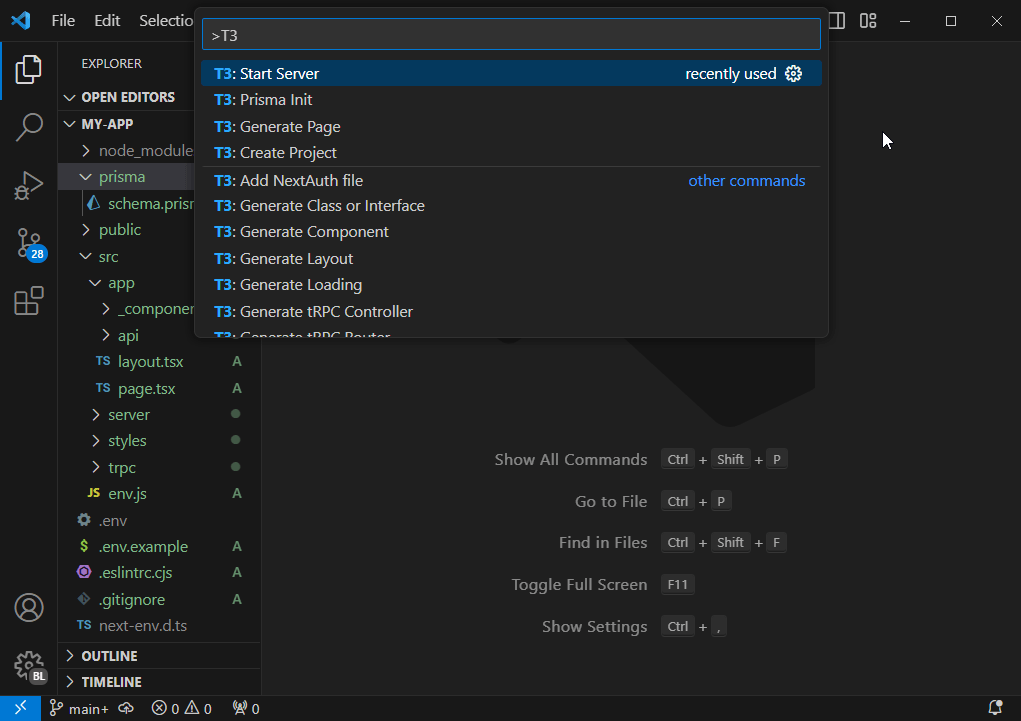Run the T3: Generate Loading command
Image resolution: width=1021 pixels, height=721 pixels.
point(511,285)
